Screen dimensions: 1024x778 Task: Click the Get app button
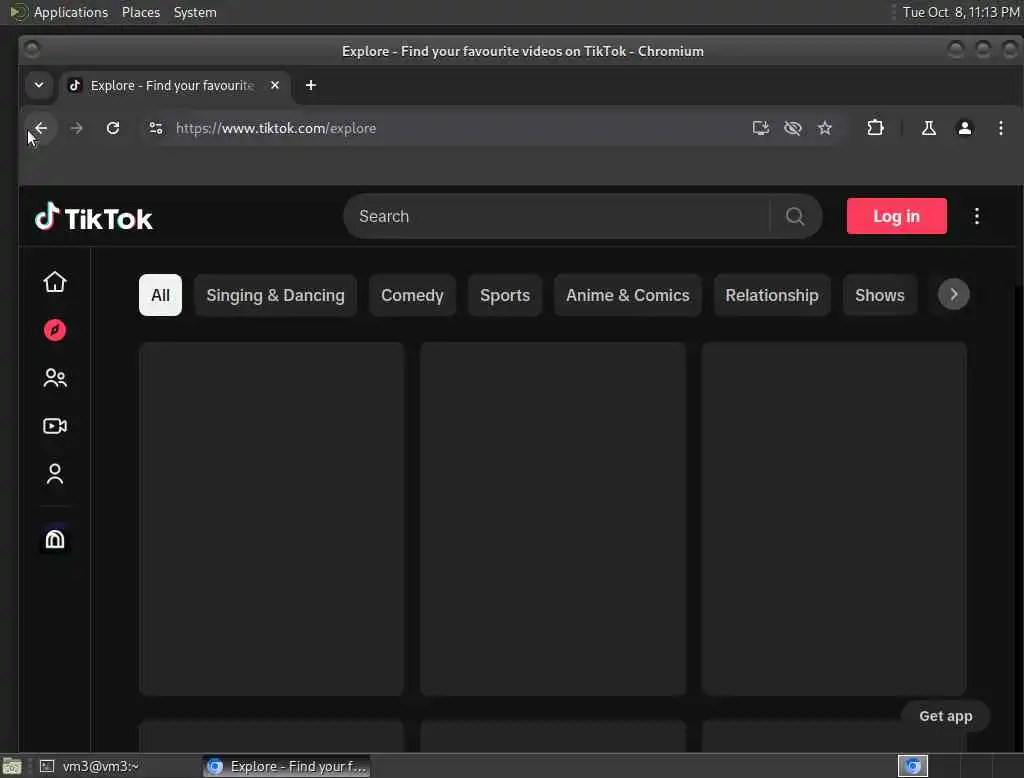(946, 716)
